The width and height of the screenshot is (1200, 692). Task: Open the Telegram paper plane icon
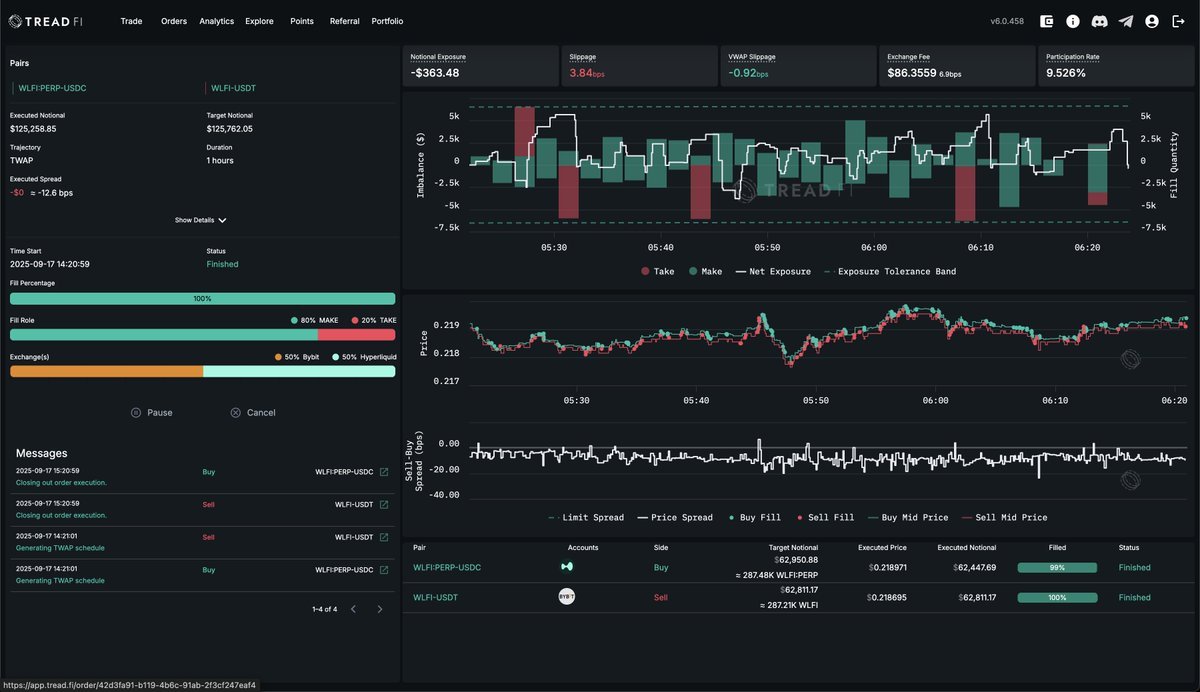tap(1126, 21)
